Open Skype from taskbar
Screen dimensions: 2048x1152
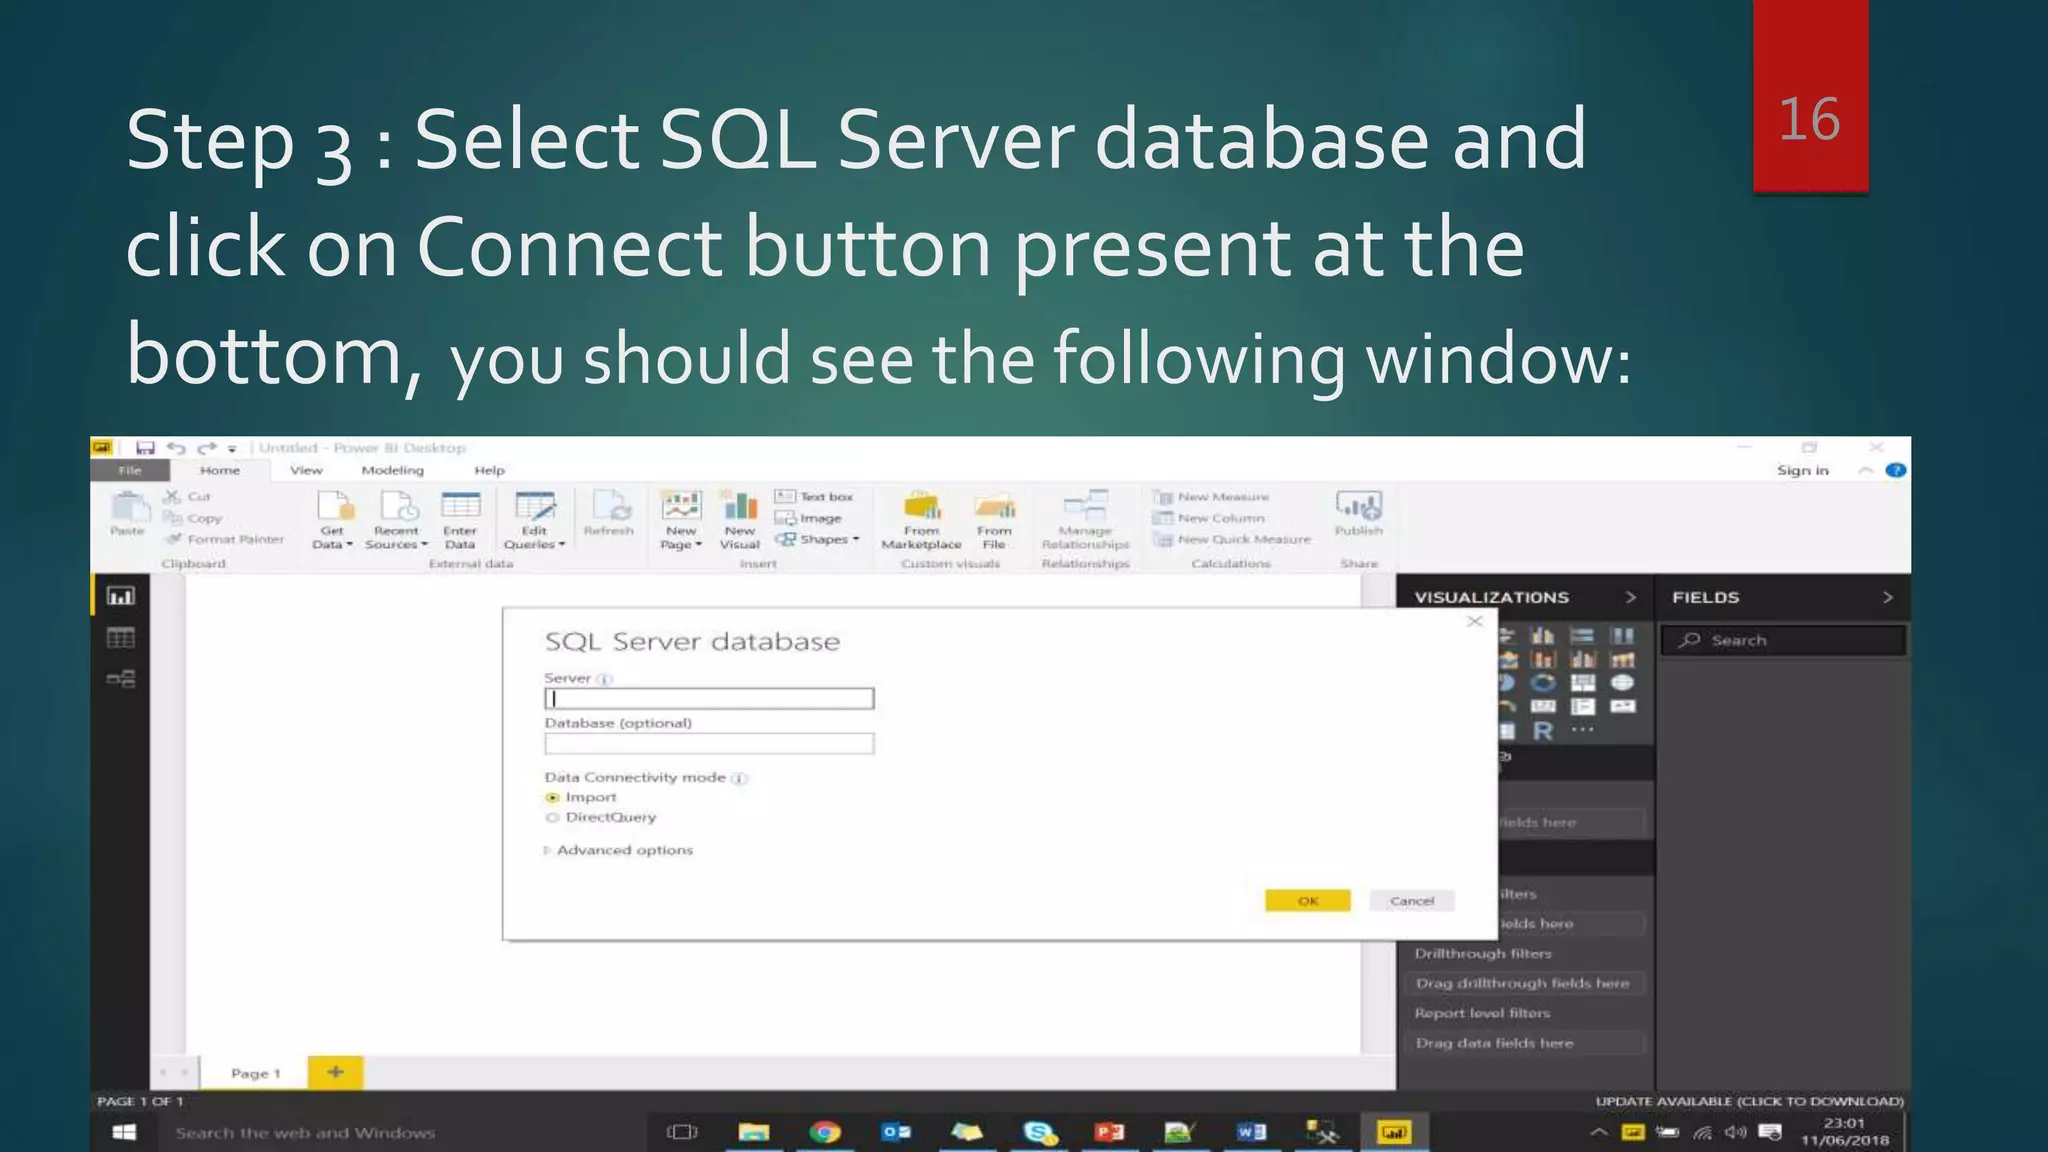click(x=1040, y=1132)
